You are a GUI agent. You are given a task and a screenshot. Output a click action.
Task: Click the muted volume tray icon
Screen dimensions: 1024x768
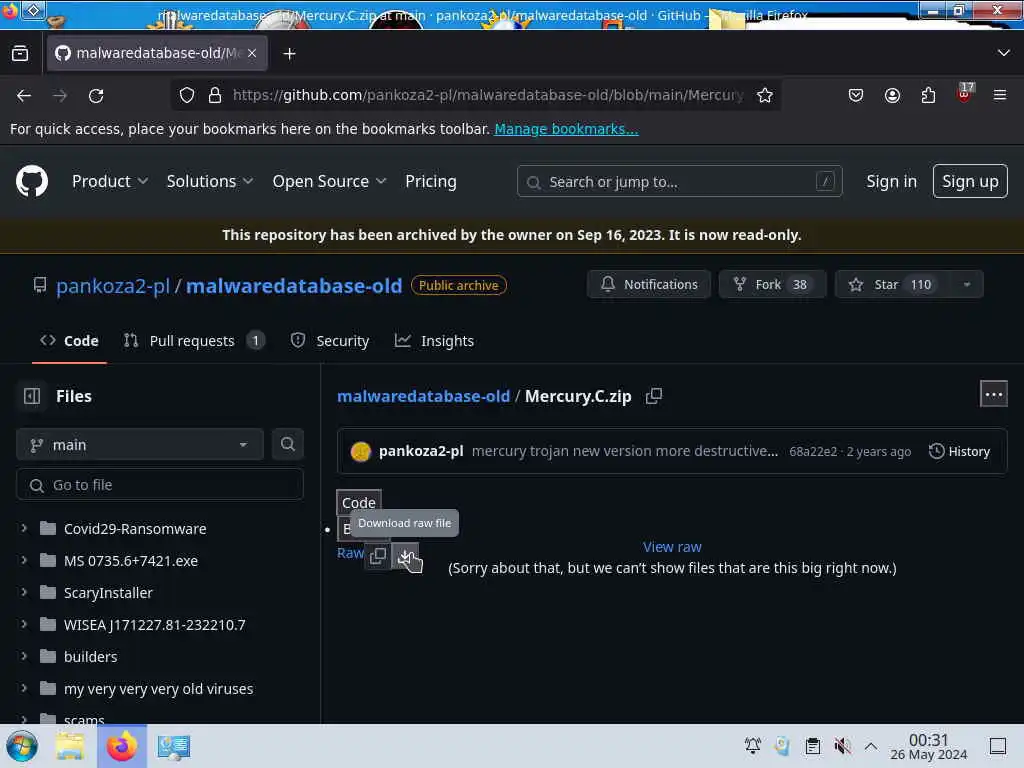coord(842,746)
